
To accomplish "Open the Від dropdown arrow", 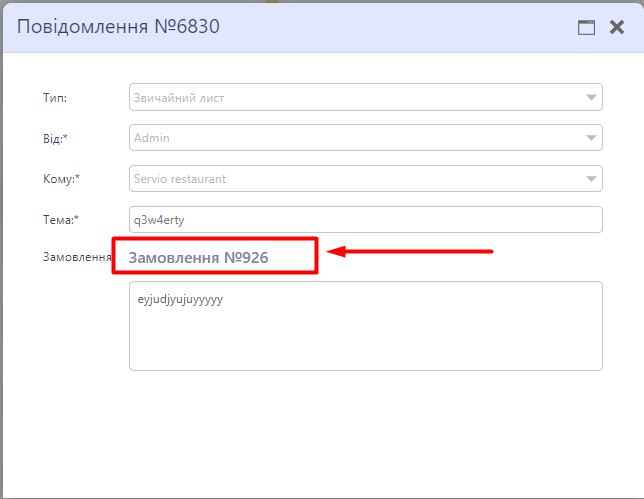I will (591, 138).
